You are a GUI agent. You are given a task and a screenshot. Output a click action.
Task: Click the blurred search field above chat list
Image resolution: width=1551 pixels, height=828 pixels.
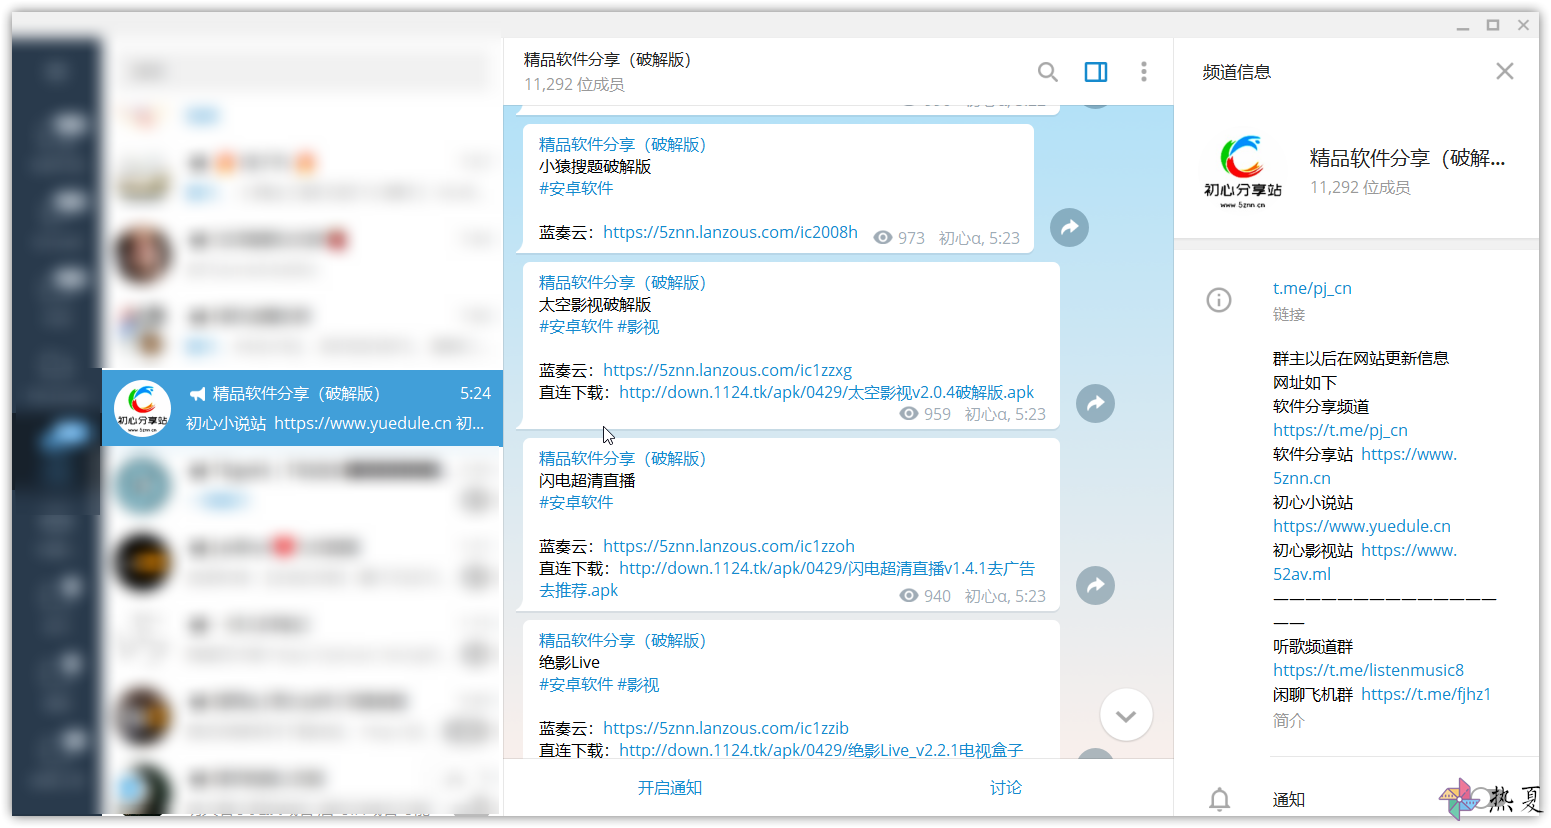pyautogui.click(x=308, y=71)
